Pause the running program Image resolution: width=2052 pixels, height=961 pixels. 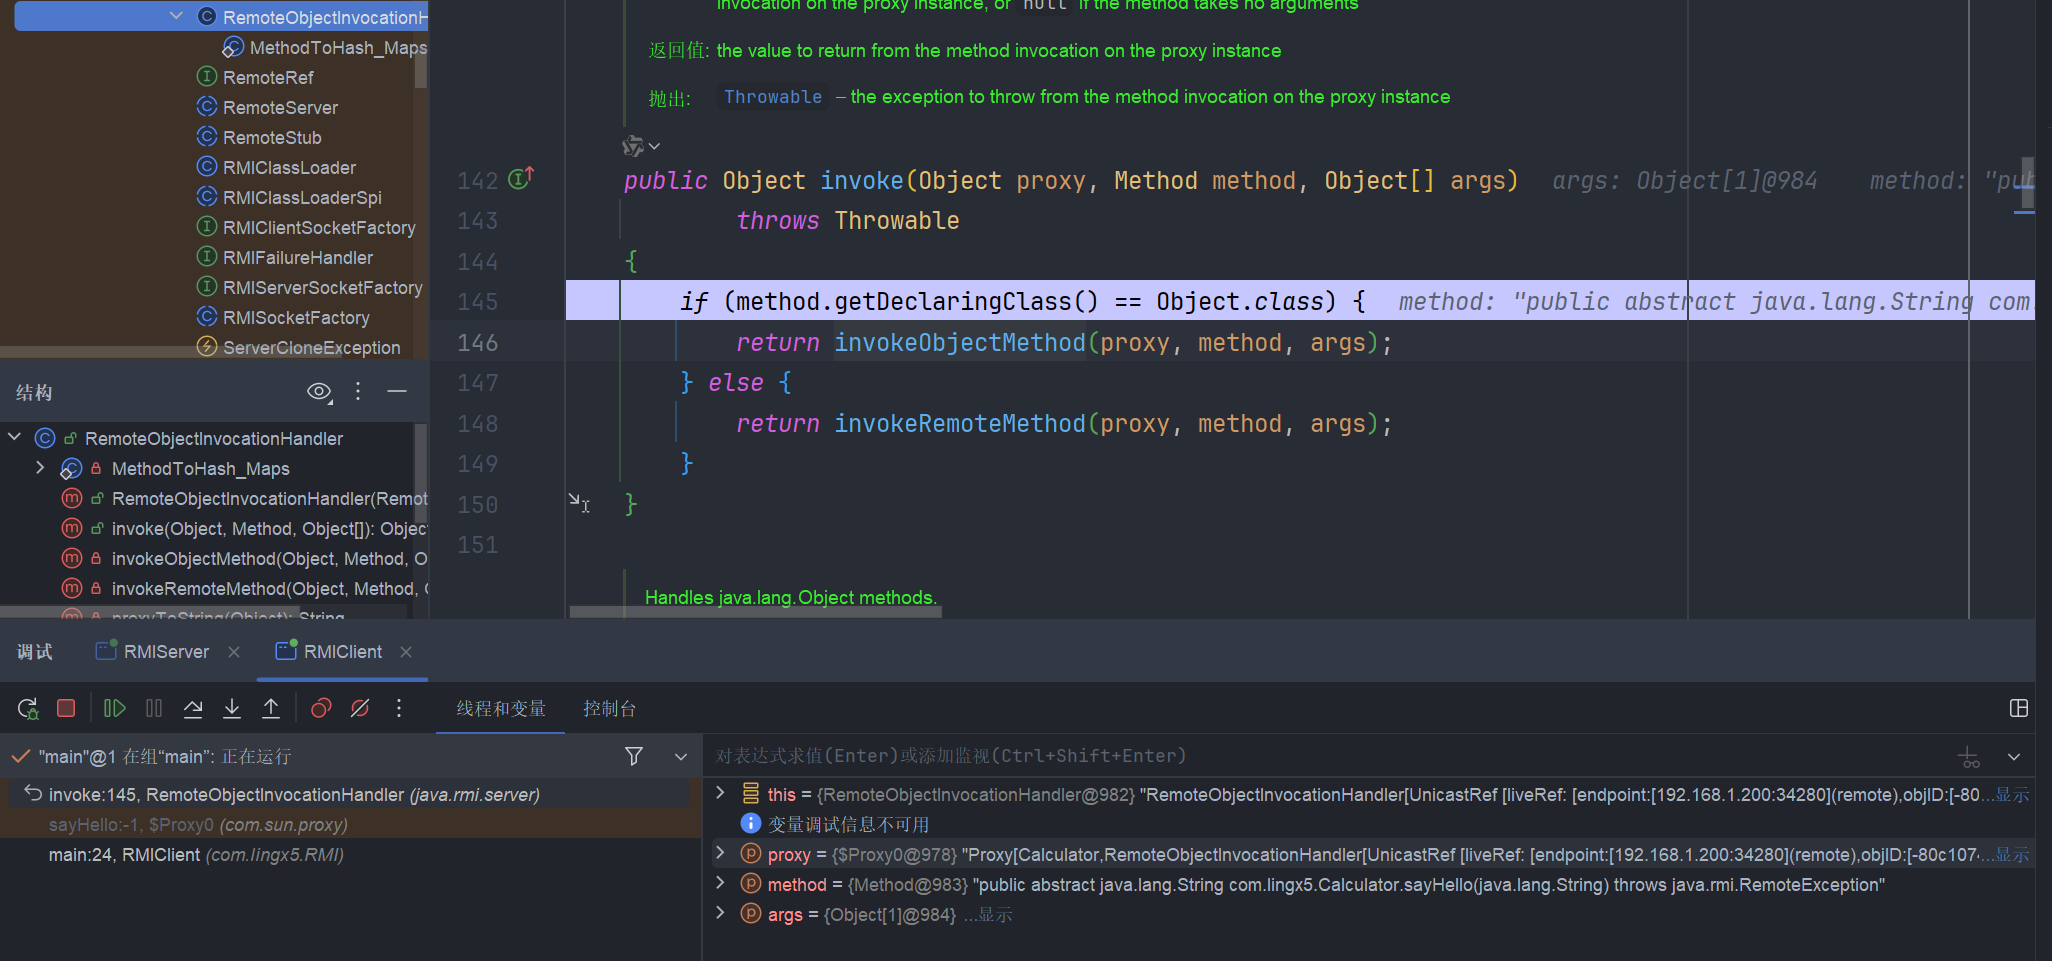(x=154, y=709)
